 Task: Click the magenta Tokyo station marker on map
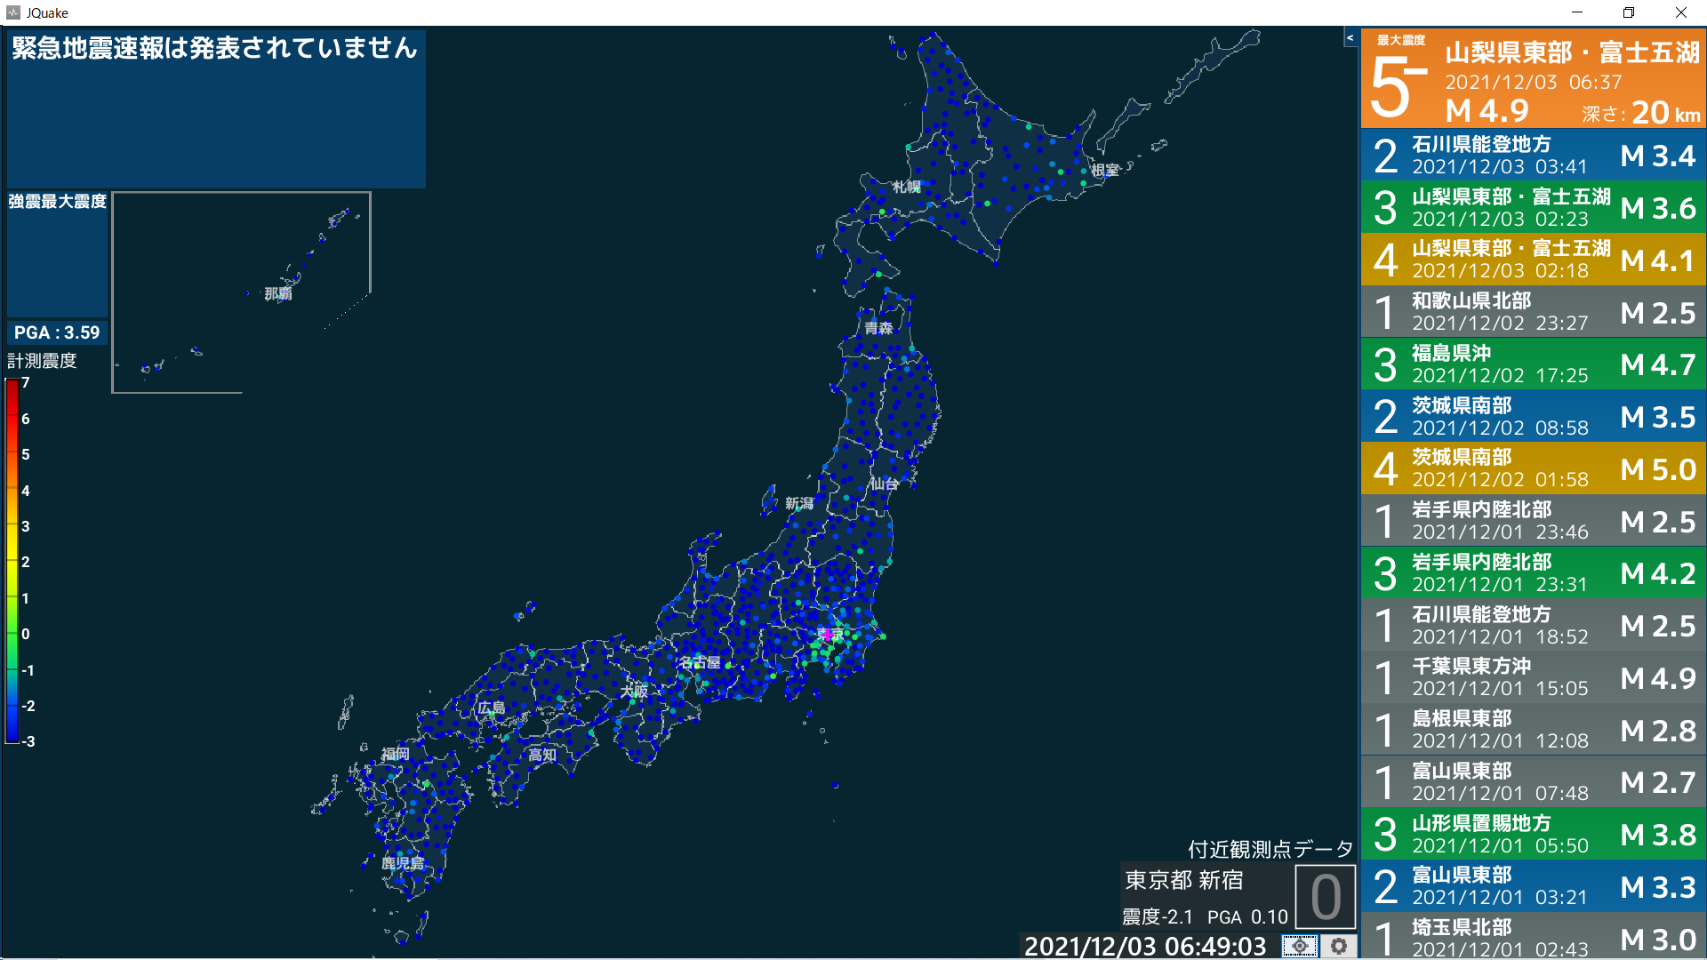pyautogui.click(x=827, y=634)
